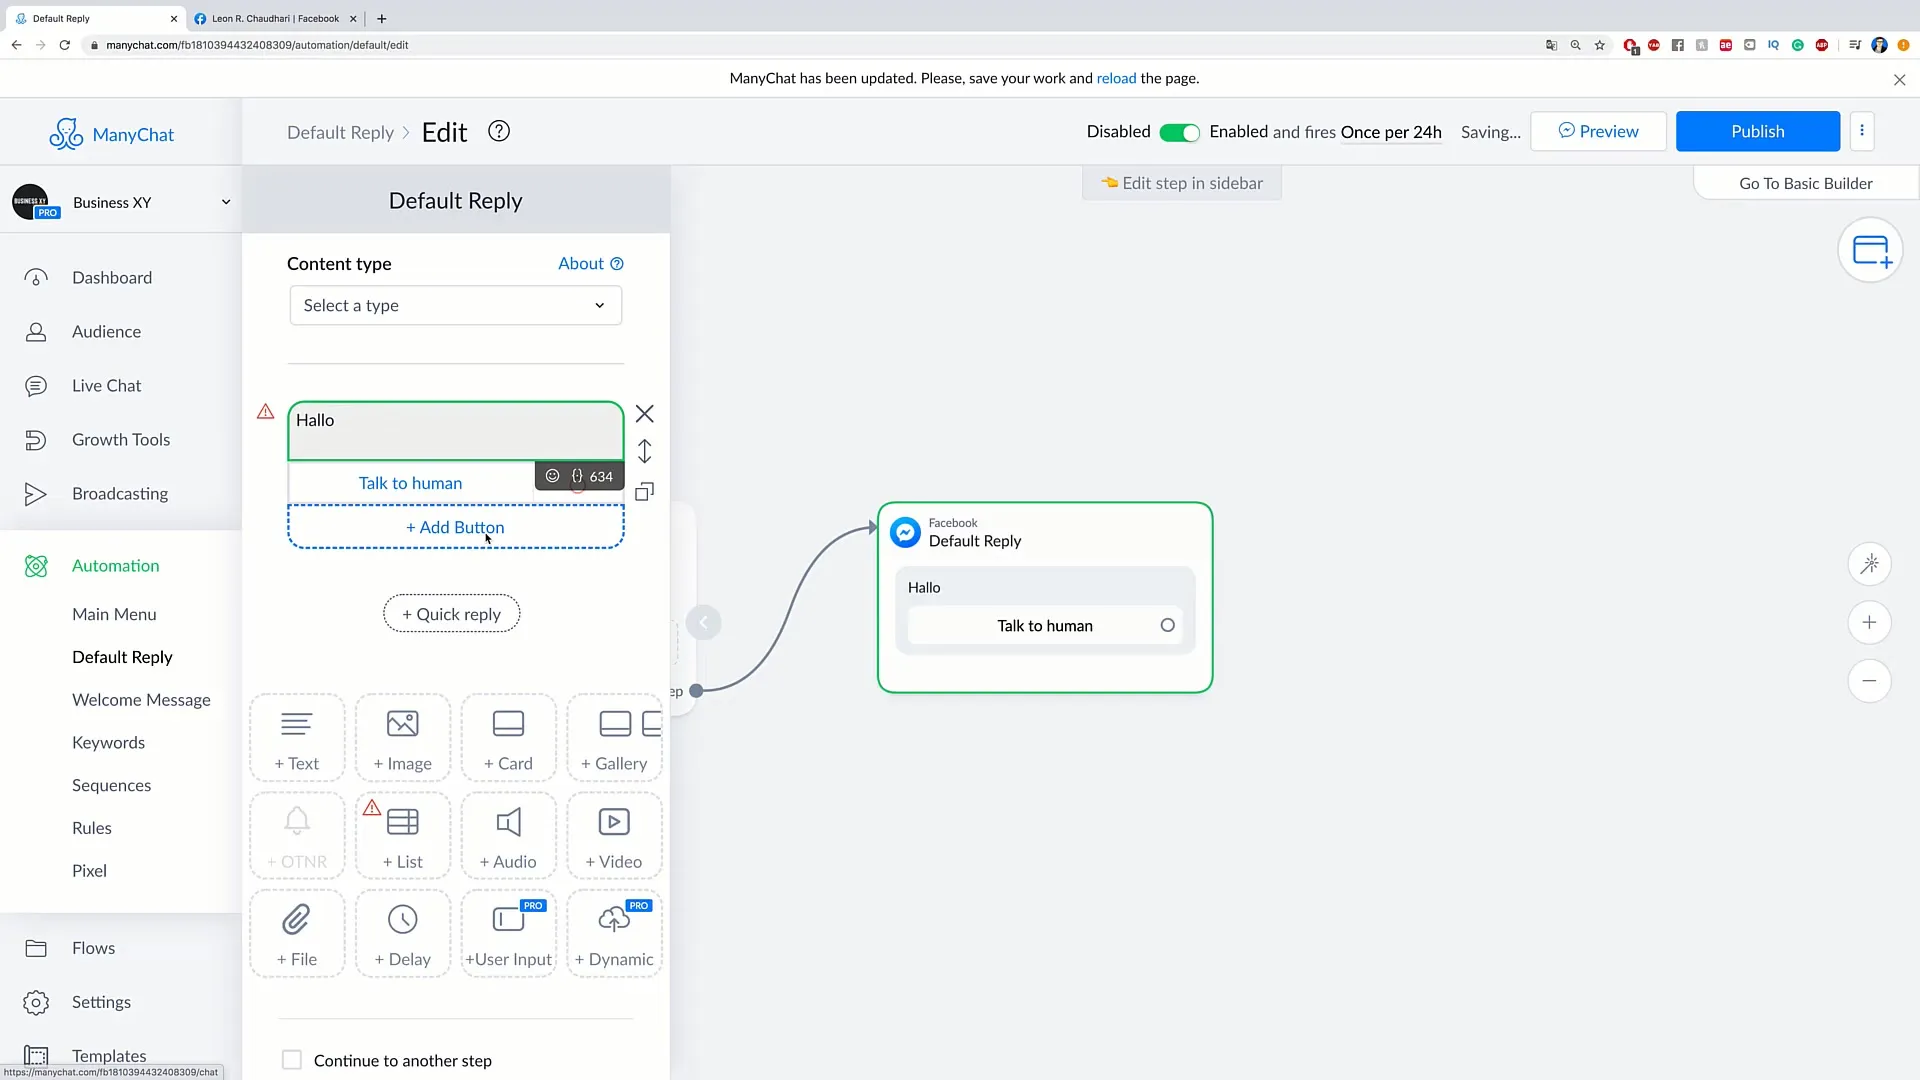
Task: Click the Add Card block icon
Action: pyautogui.click(x=508, y=736)
